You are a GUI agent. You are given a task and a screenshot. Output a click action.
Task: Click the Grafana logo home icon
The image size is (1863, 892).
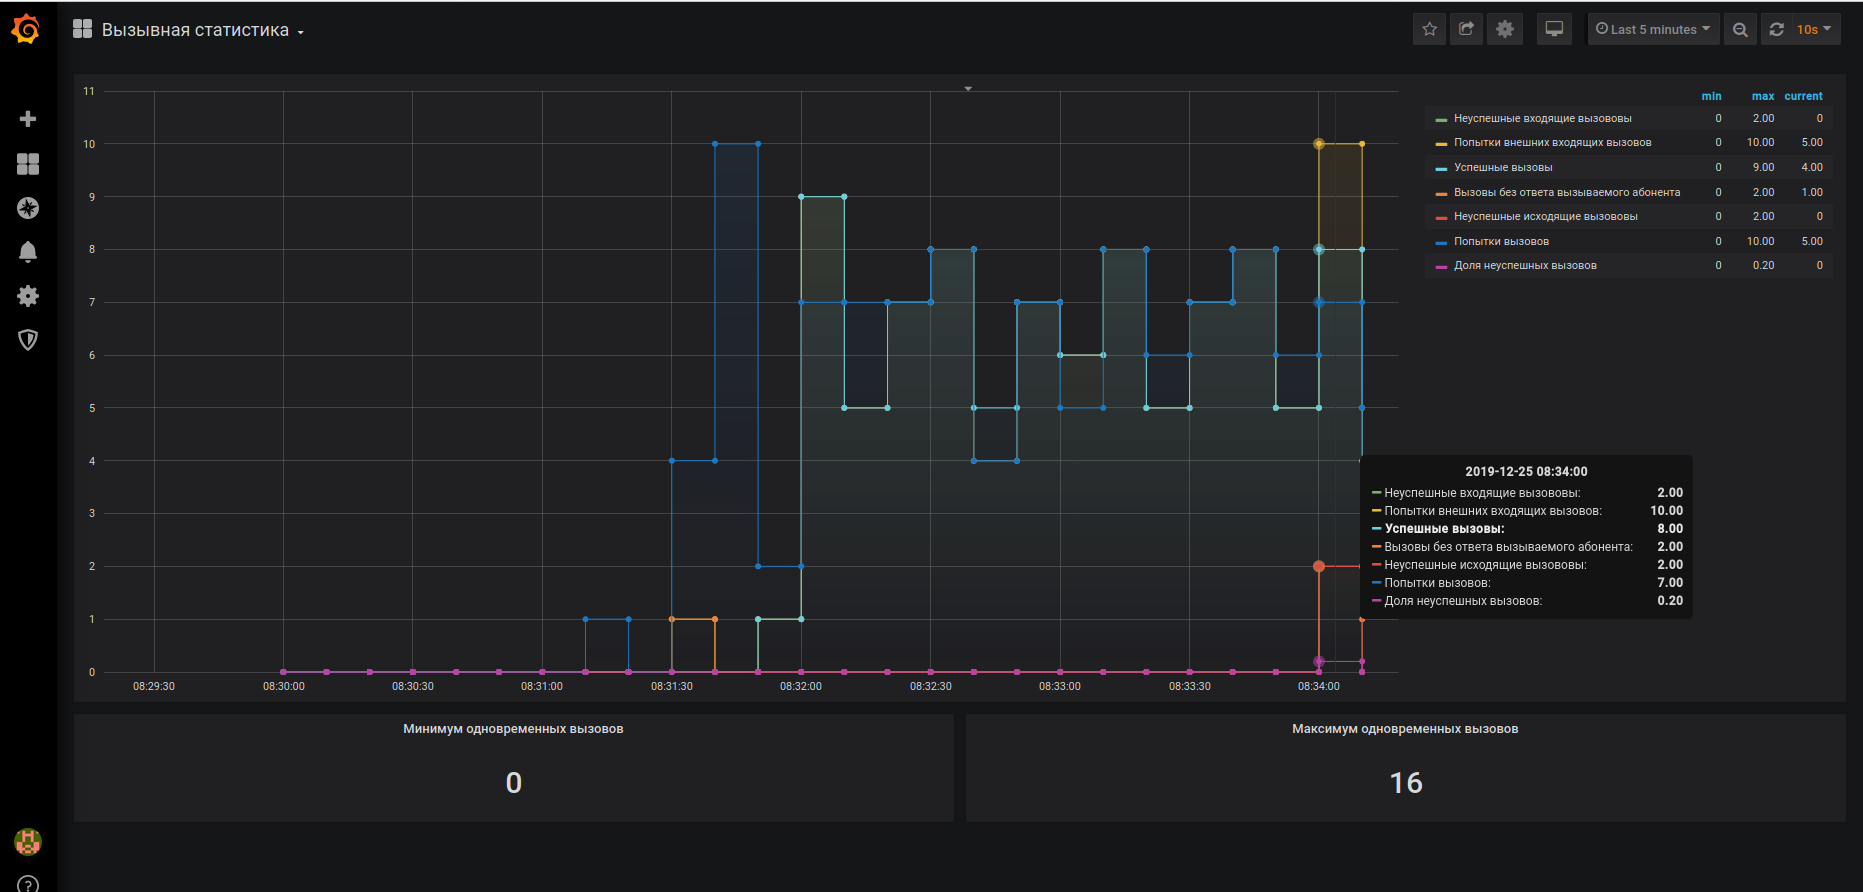[x=26, y=30]
